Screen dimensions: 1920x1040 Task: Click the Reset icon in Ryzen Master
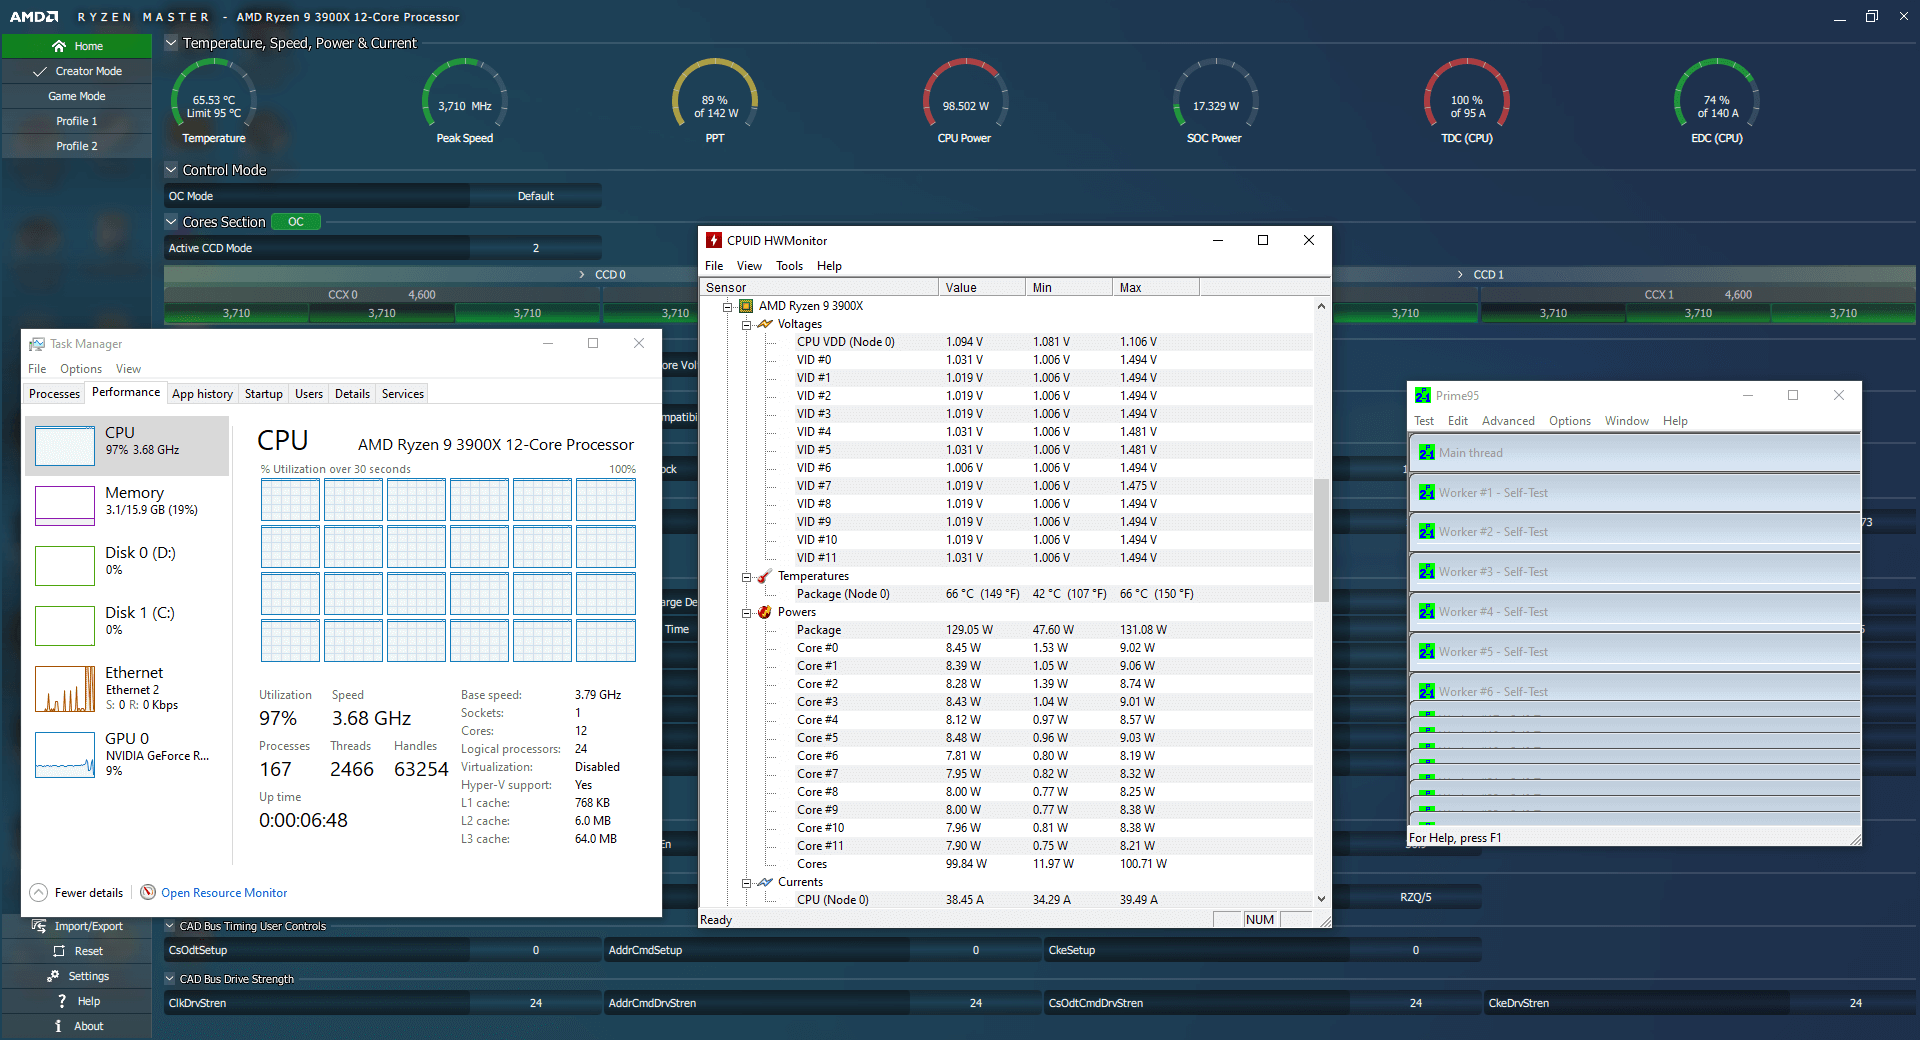pos(59,951)
